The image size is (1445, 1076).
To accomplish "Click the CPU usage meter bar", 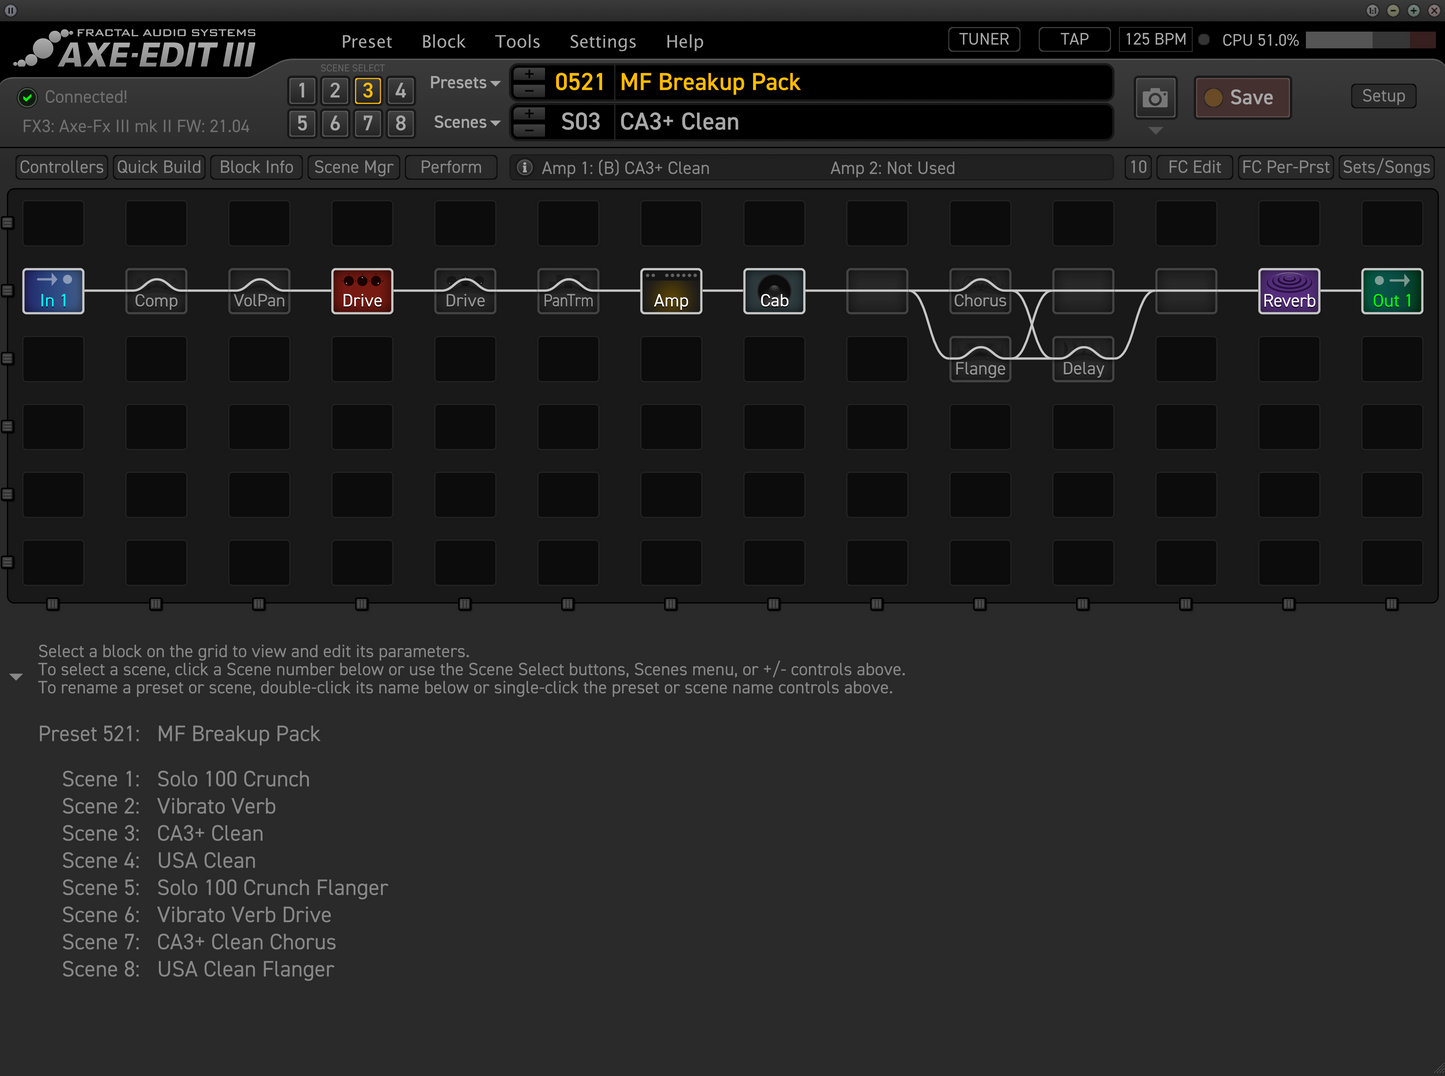I will tap(1369, 40).
